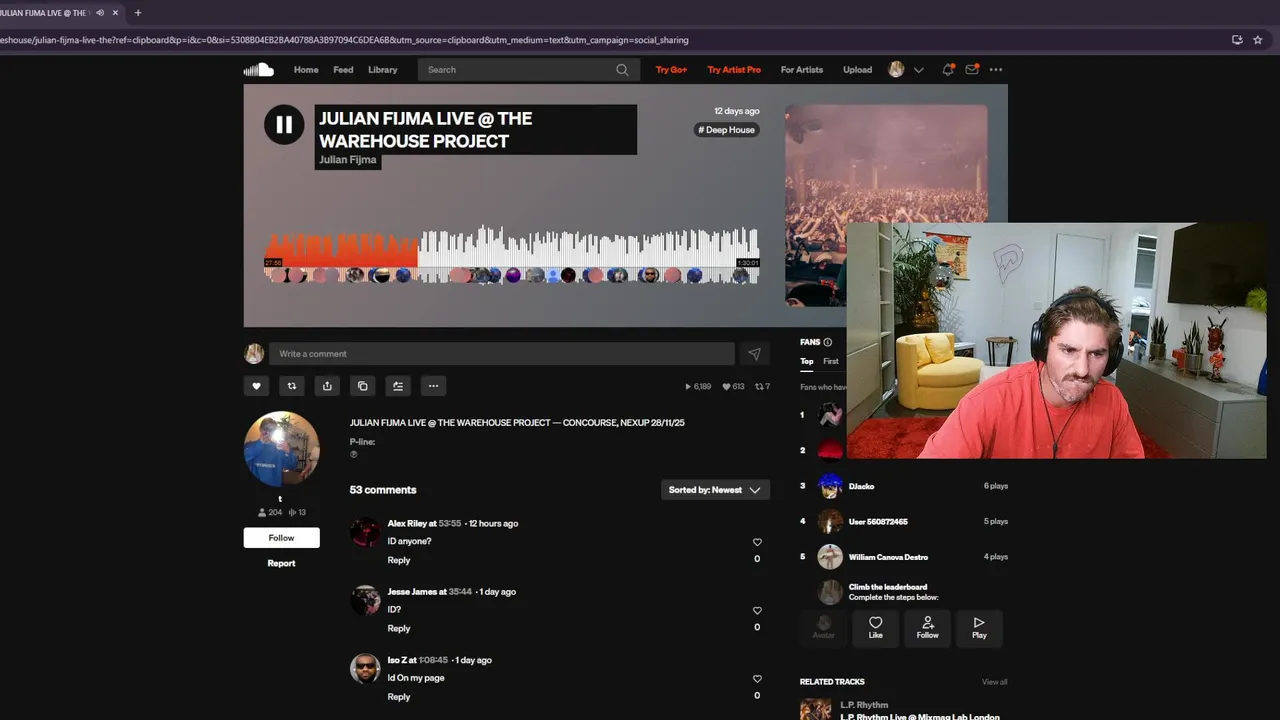The image size is (1280, 720).
Task: Switch Fans list to Top tab
Action: tap(806, 361)
